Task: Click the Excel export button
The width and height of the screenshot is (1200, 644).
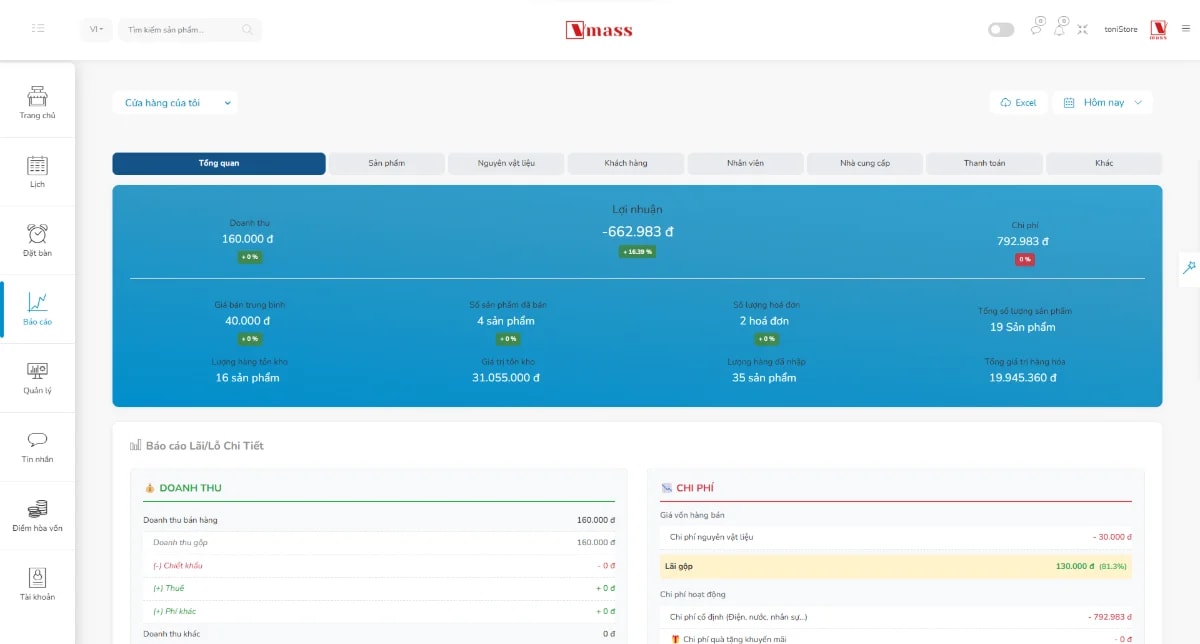Action: (x=1018, y=102)
